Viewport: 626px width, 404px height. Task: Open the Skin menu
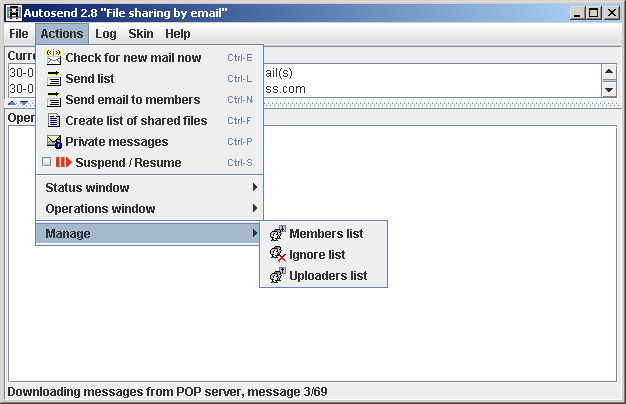(x=141, y=34)
